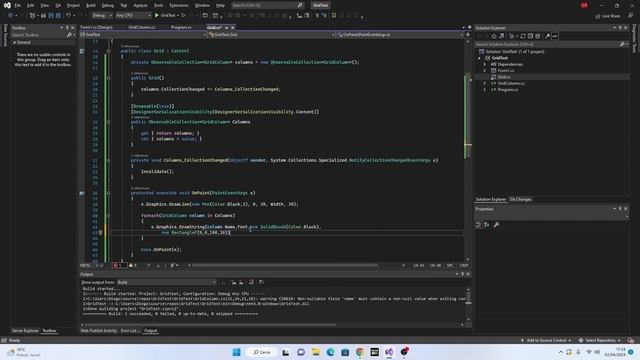Screen dimensions: 640x360
Task: Select Grid.cs in Solution Explorer
Action: pyautogui.click(x=504, y=77)
